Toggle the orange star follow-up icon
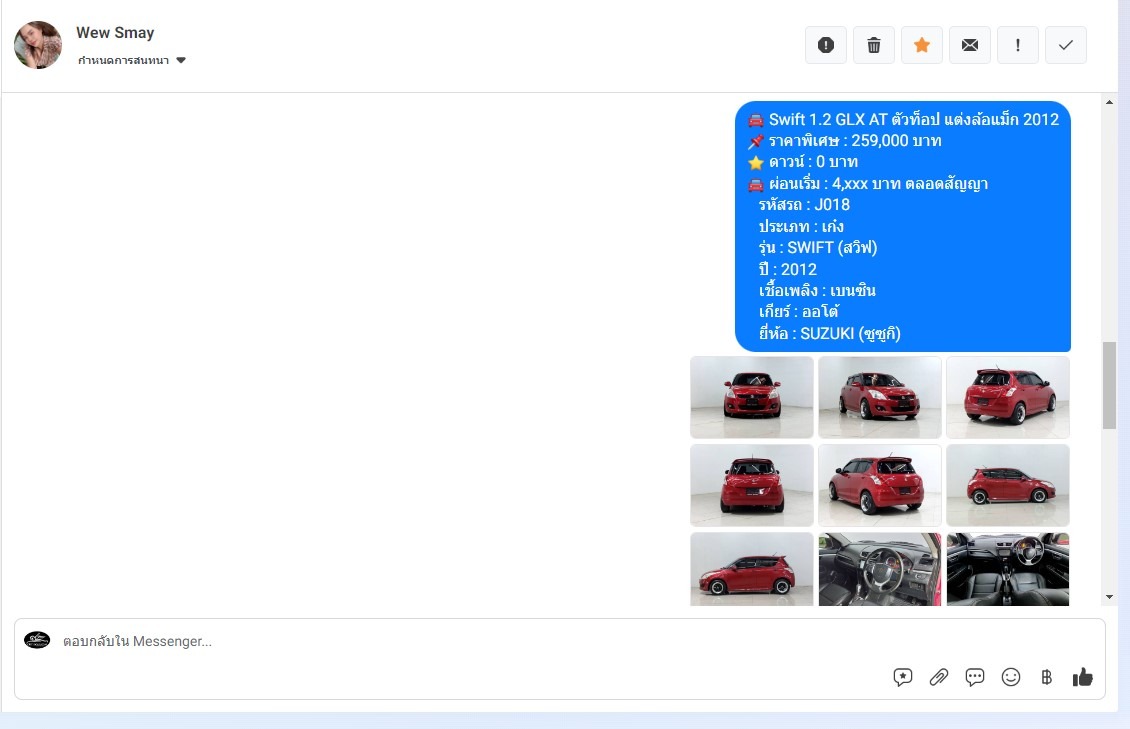Image resolution: width=1130 pixels, height=729 pixels. (922, 45)
